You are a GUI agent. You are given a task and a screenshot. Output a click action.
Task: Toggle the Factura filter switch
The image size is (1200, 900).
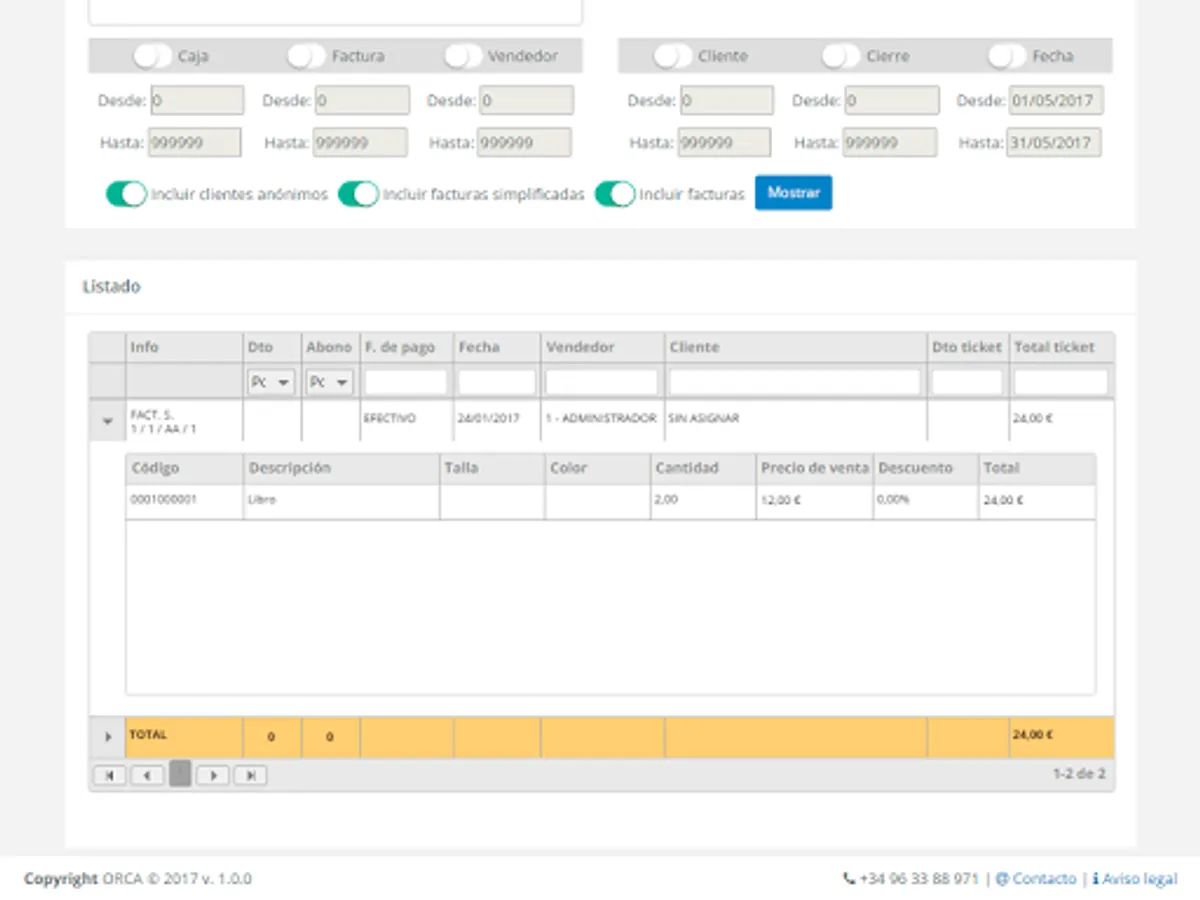(x=306, y=56)
